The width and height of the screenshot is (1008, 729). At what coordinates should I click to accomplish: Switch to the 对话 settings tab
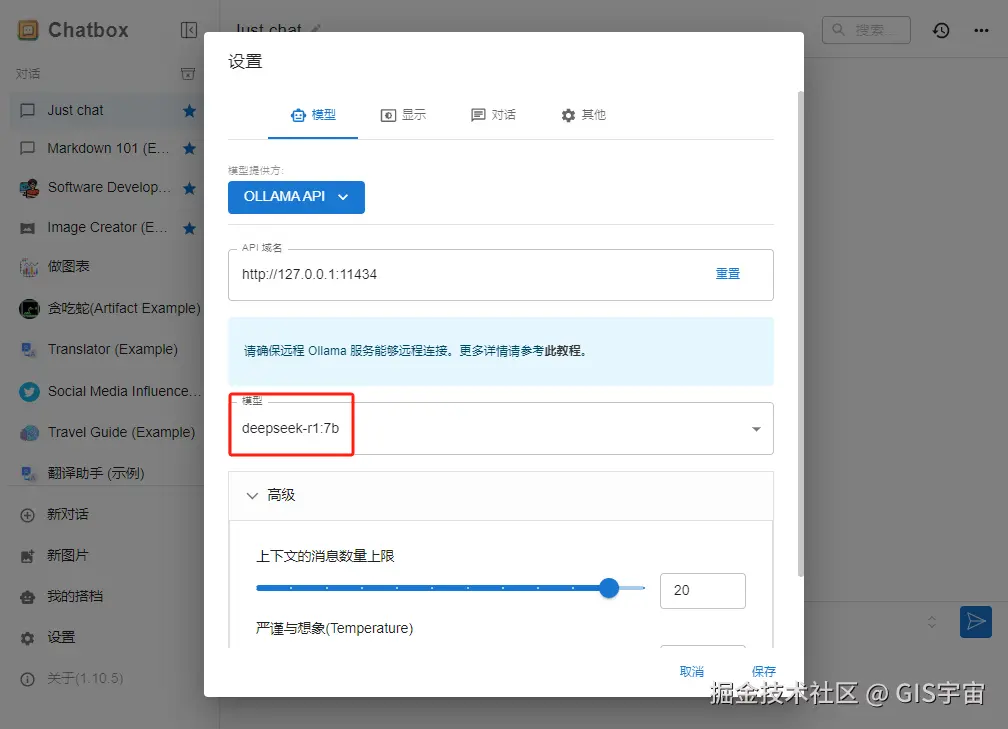click(493, 115)
